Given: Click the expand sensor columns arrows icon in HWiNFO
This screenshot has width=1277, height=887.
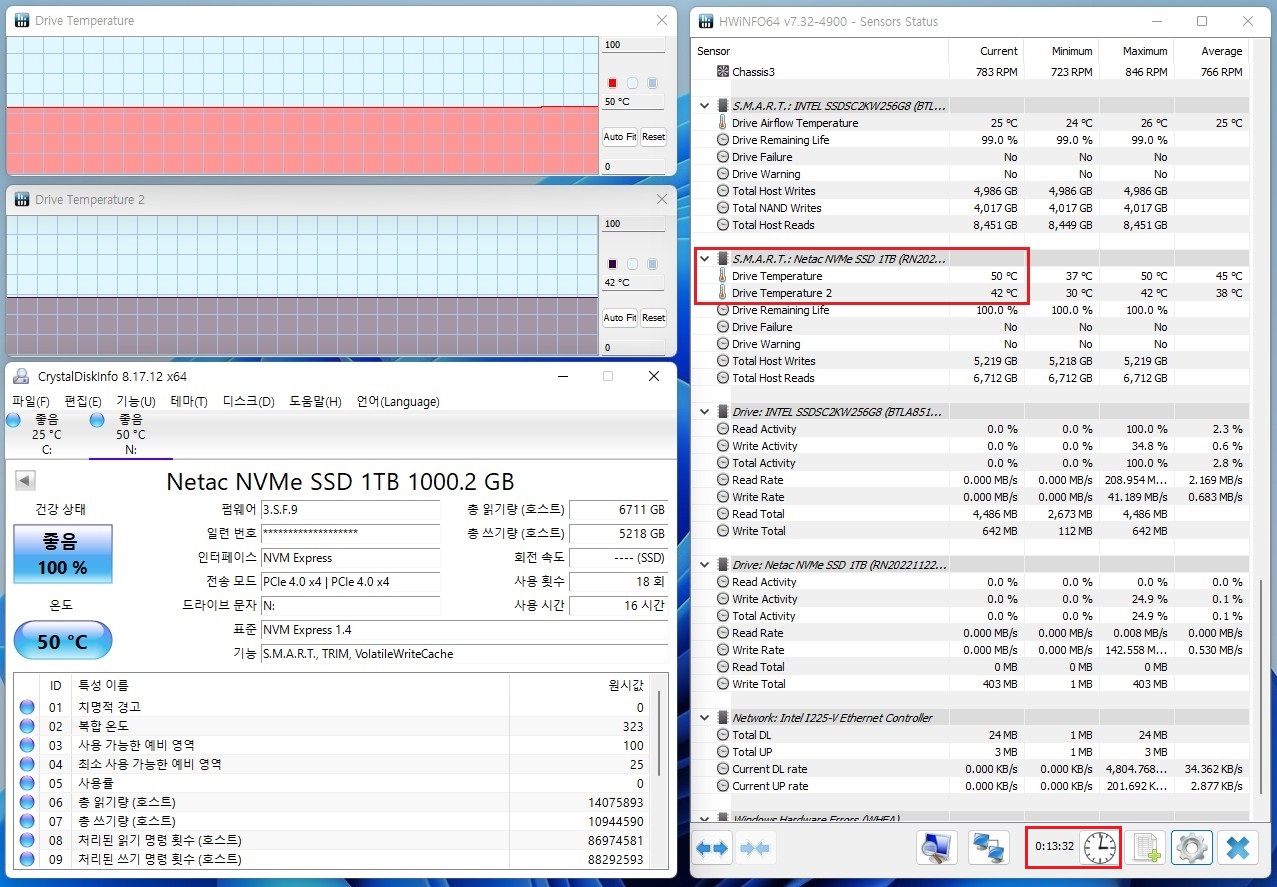Looking at the screenshot, I should pyautogui.click(x=712, y=848).
